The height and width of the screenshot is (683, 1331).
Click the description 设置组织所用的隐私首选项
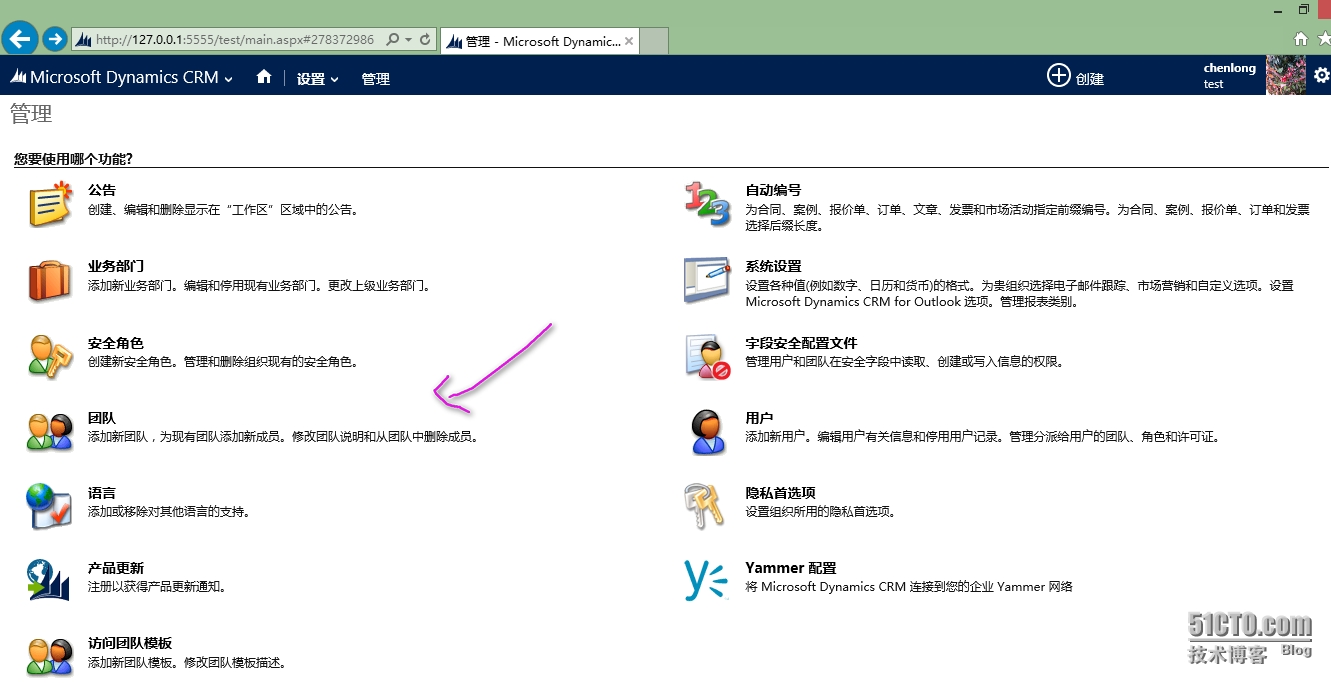click(x=820, y=512)
